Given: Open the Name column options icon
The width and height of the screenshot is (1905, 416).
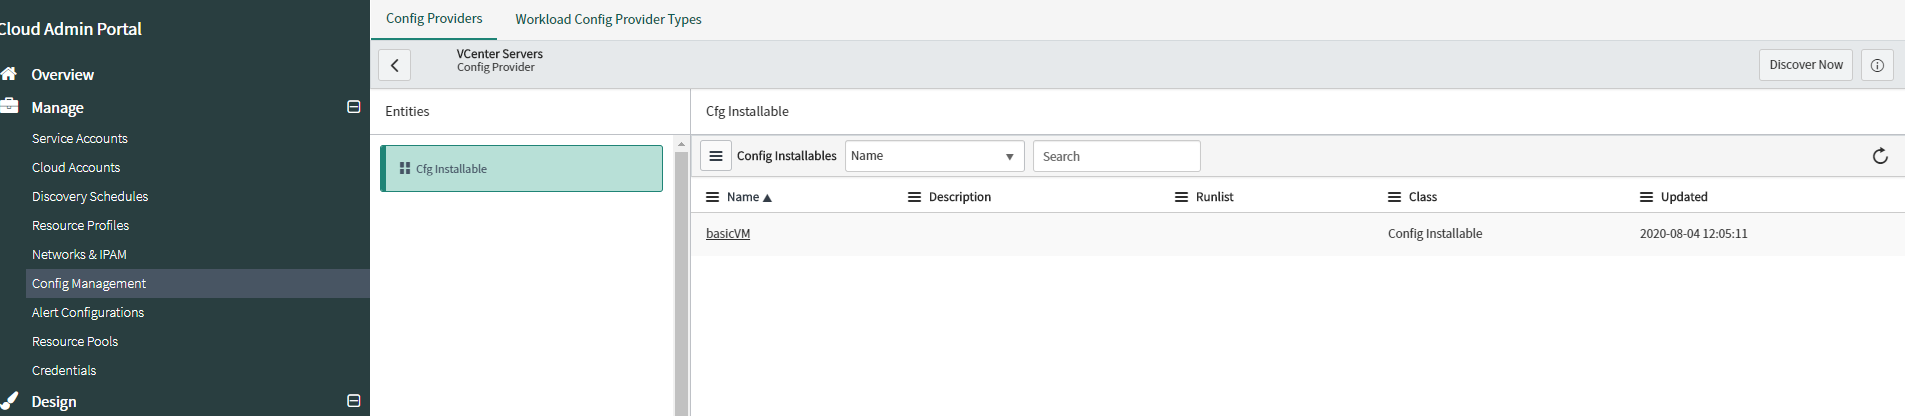Looking at the screenshot, I should (x=713, y=197).
